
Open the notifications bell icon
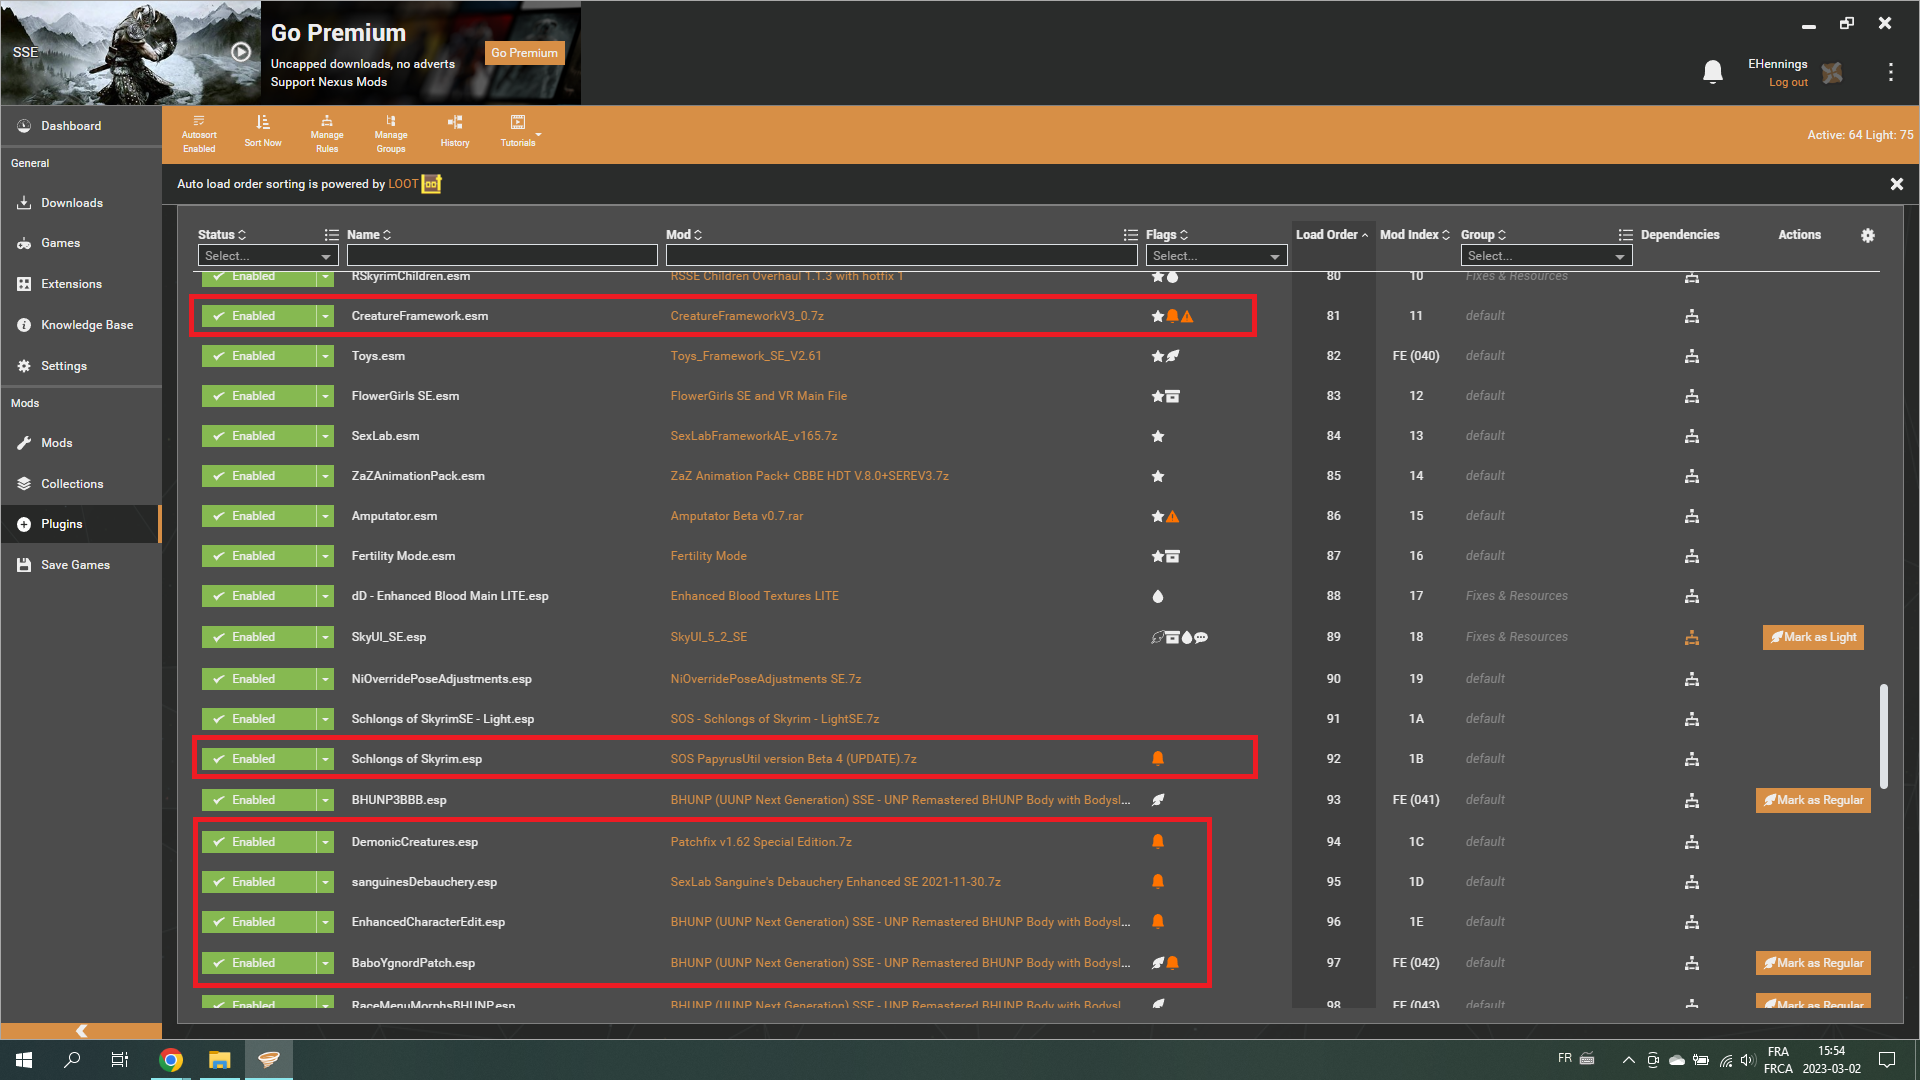[1713, 72]
